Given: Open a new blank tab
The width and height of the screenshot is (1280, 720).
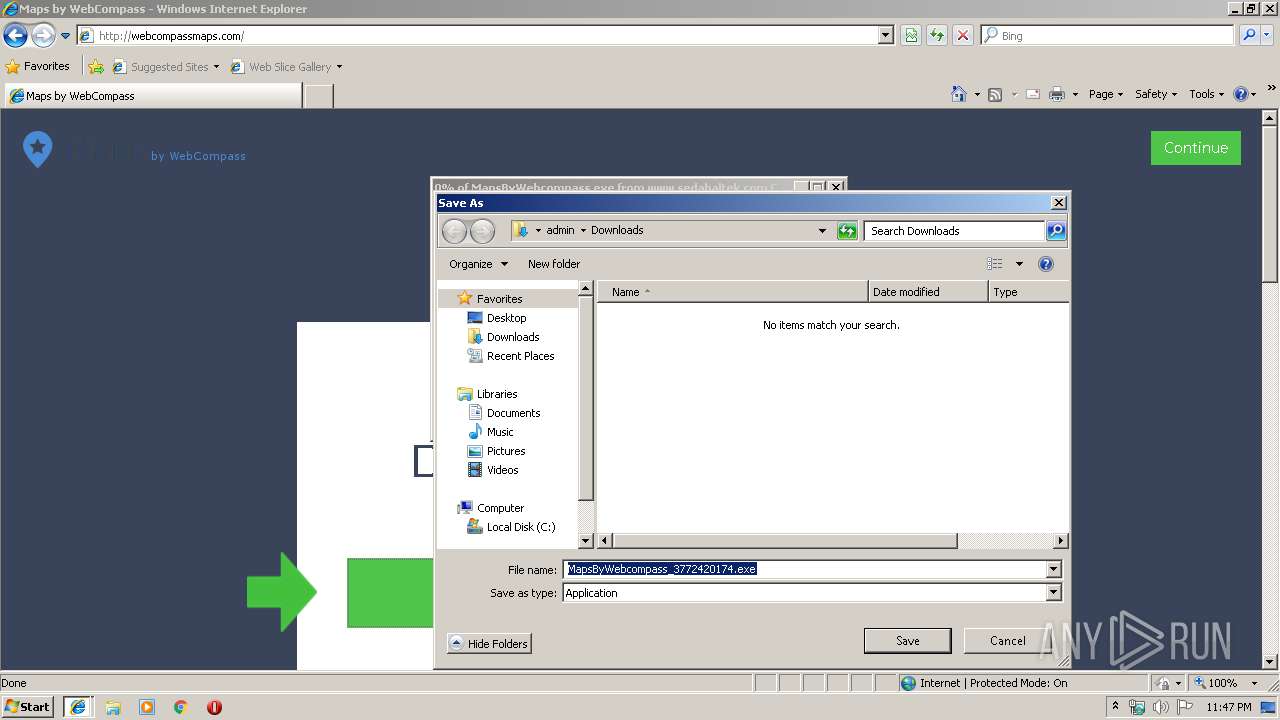Looking at the screenshot, I should click(x=318, y=96).
